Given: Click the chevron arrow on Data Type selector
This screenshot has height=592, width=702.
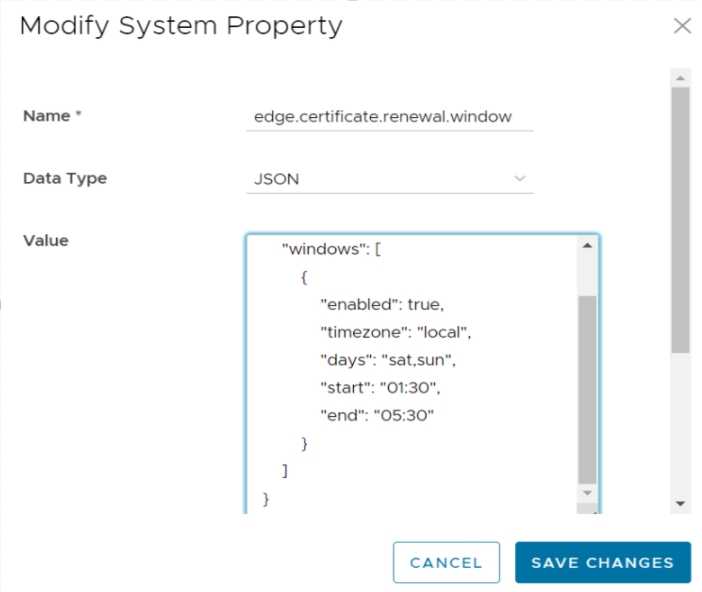Looking at the screenshot, I should pos(519,179).
